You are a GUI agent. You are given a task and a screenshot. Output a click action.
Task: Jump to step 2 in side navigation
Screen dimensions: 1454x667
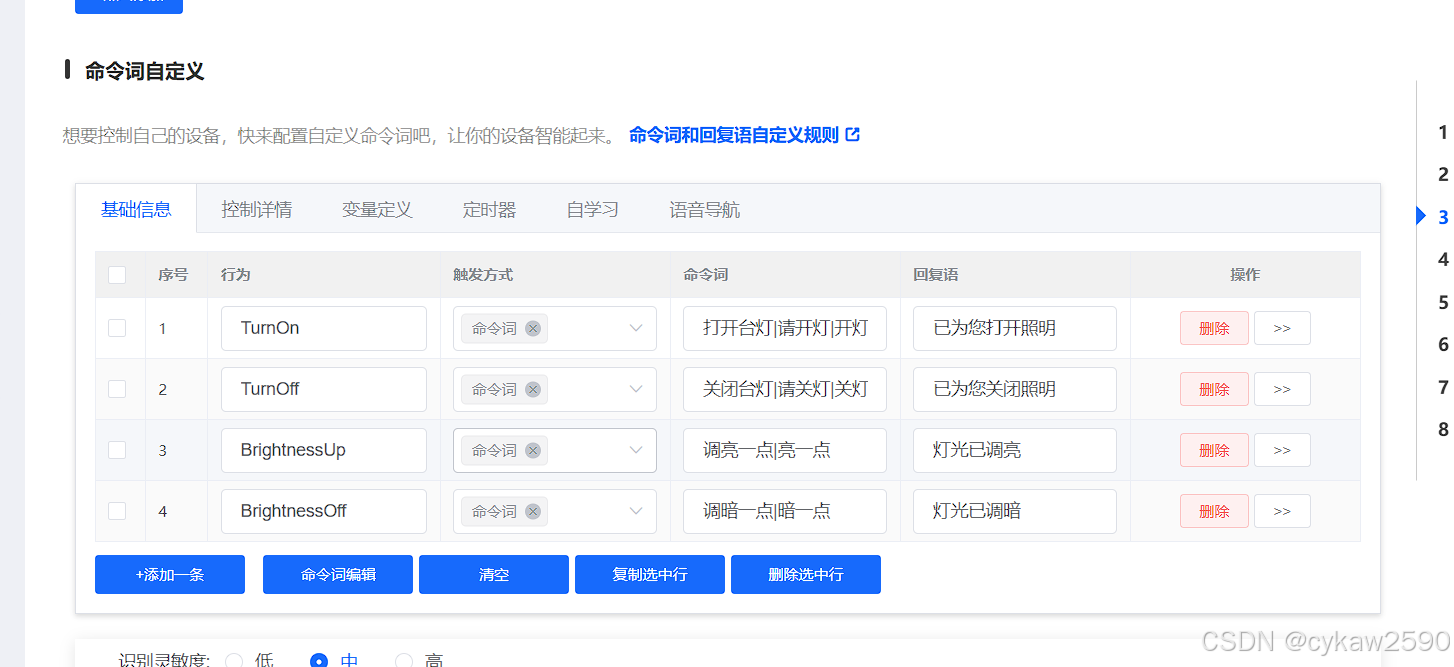tap(1443, 174)
